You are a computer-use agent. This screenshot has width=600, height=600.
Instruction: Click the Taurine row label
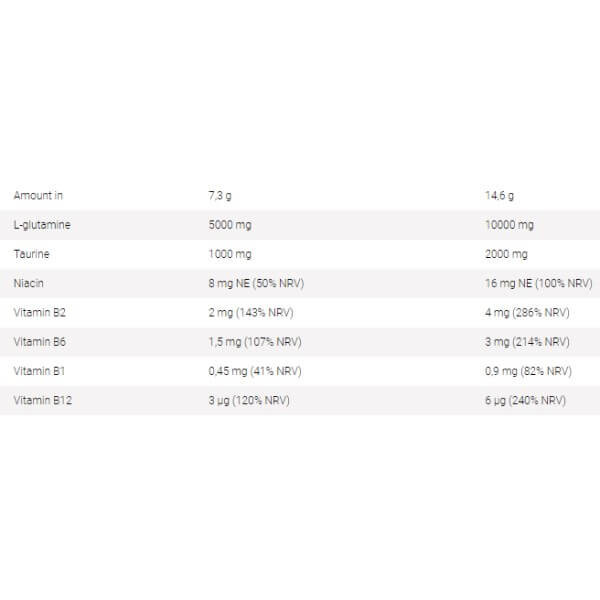32,254
